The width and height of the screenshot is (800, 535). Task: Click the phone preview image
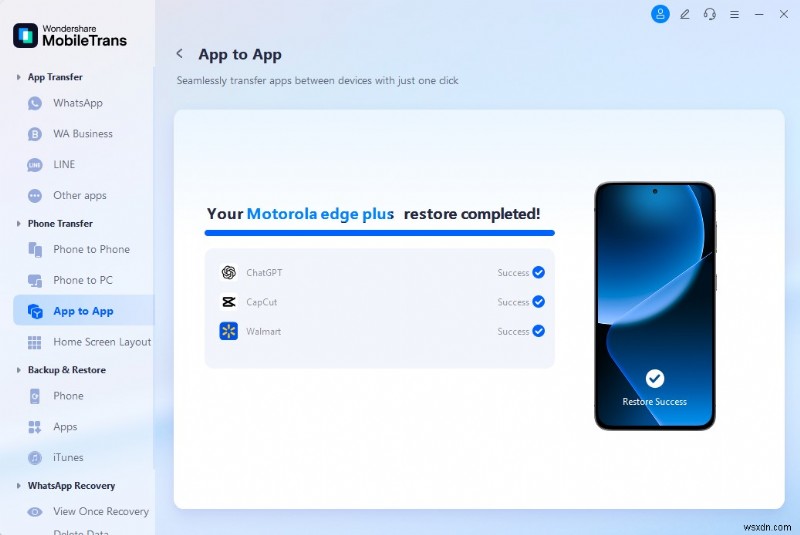pyautogui.click(x=655, y=306)
